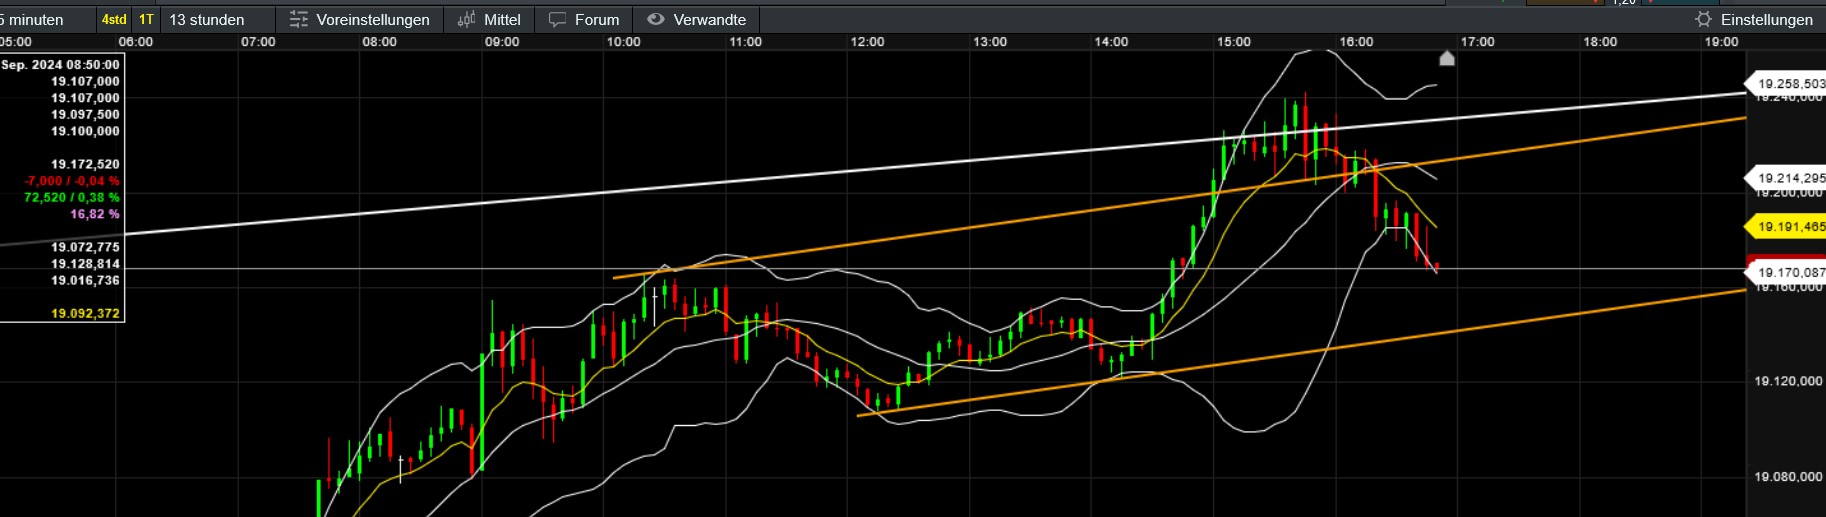Click the 15:00 time axis label
Viewport: 1826px width, 517px height.
pyautogui.click(x=1234, y=42)
